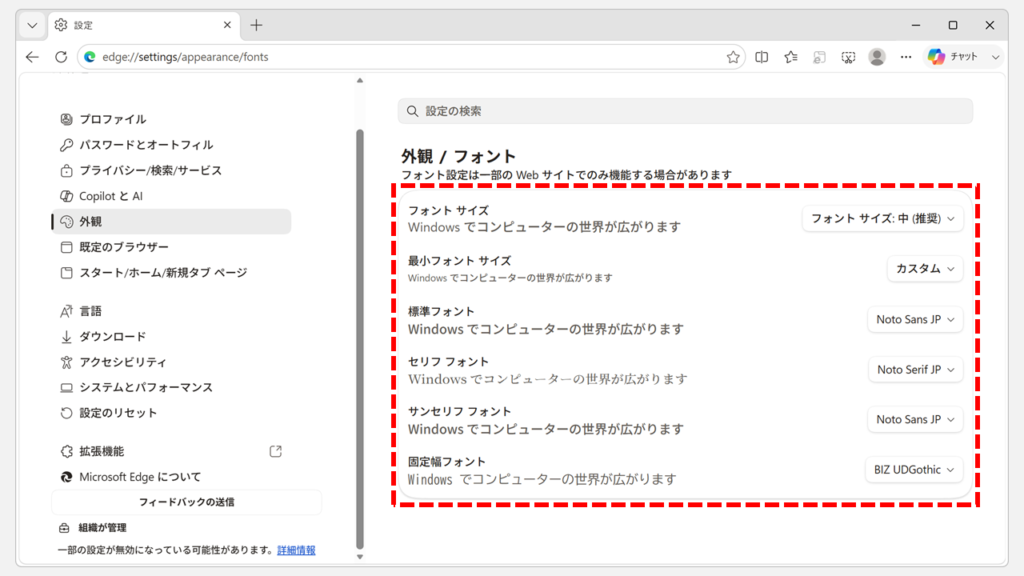Open Copilot と AI settings
This screenshot has width=1024, height=576.
point(171,196)
